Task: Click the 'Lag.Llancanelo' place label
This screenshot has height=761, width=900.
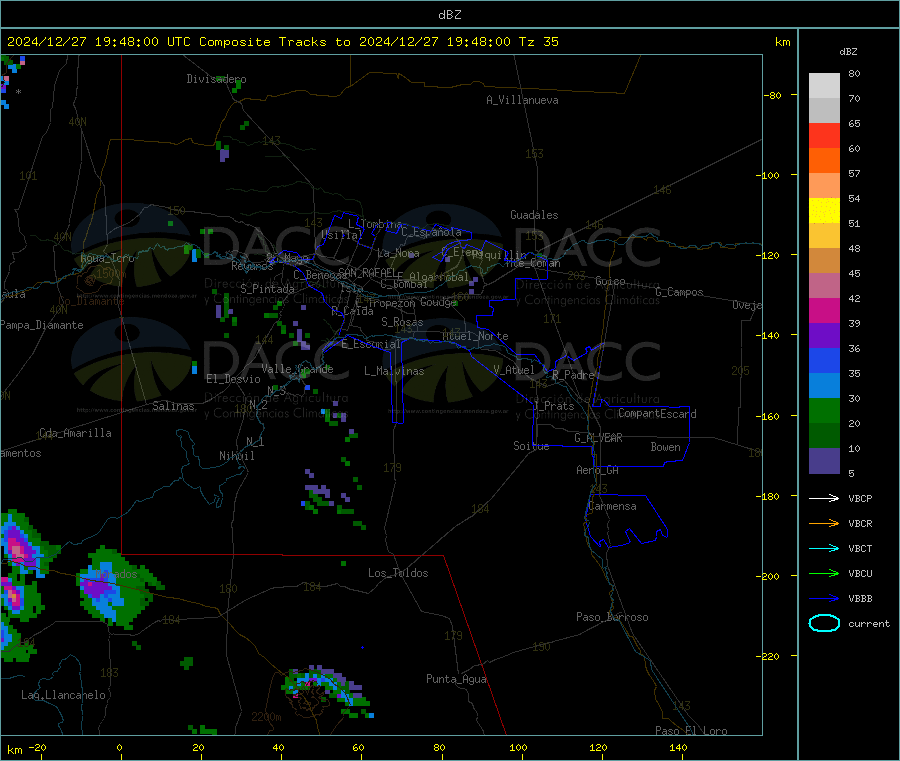Action: tap(63, 695)
